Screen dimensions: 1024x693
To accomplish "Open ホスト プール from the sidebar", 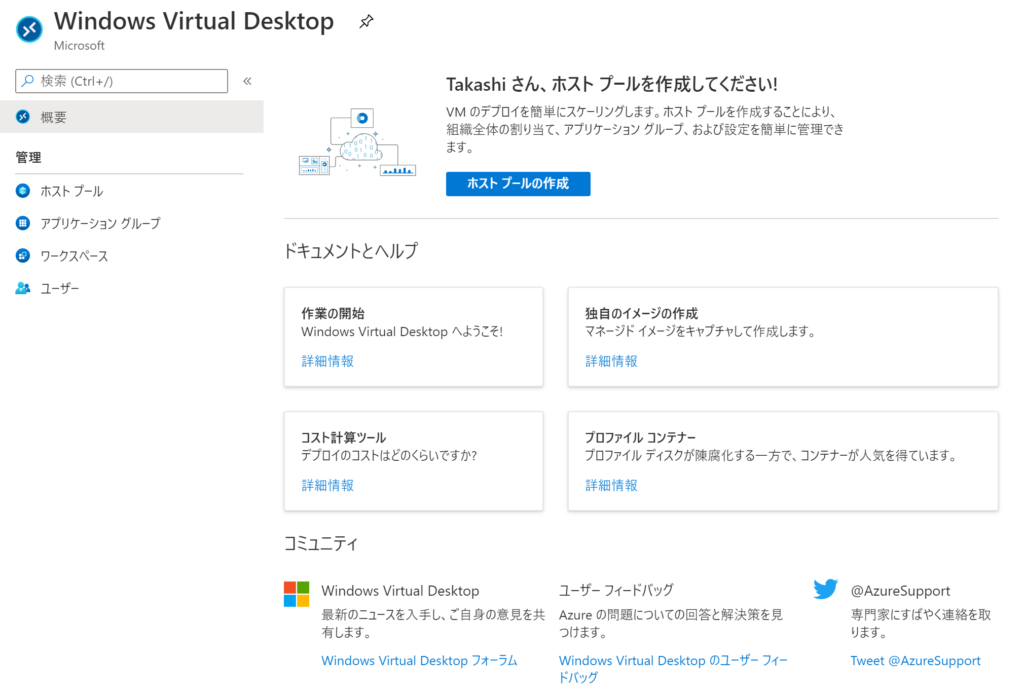I will coord(72,191).
